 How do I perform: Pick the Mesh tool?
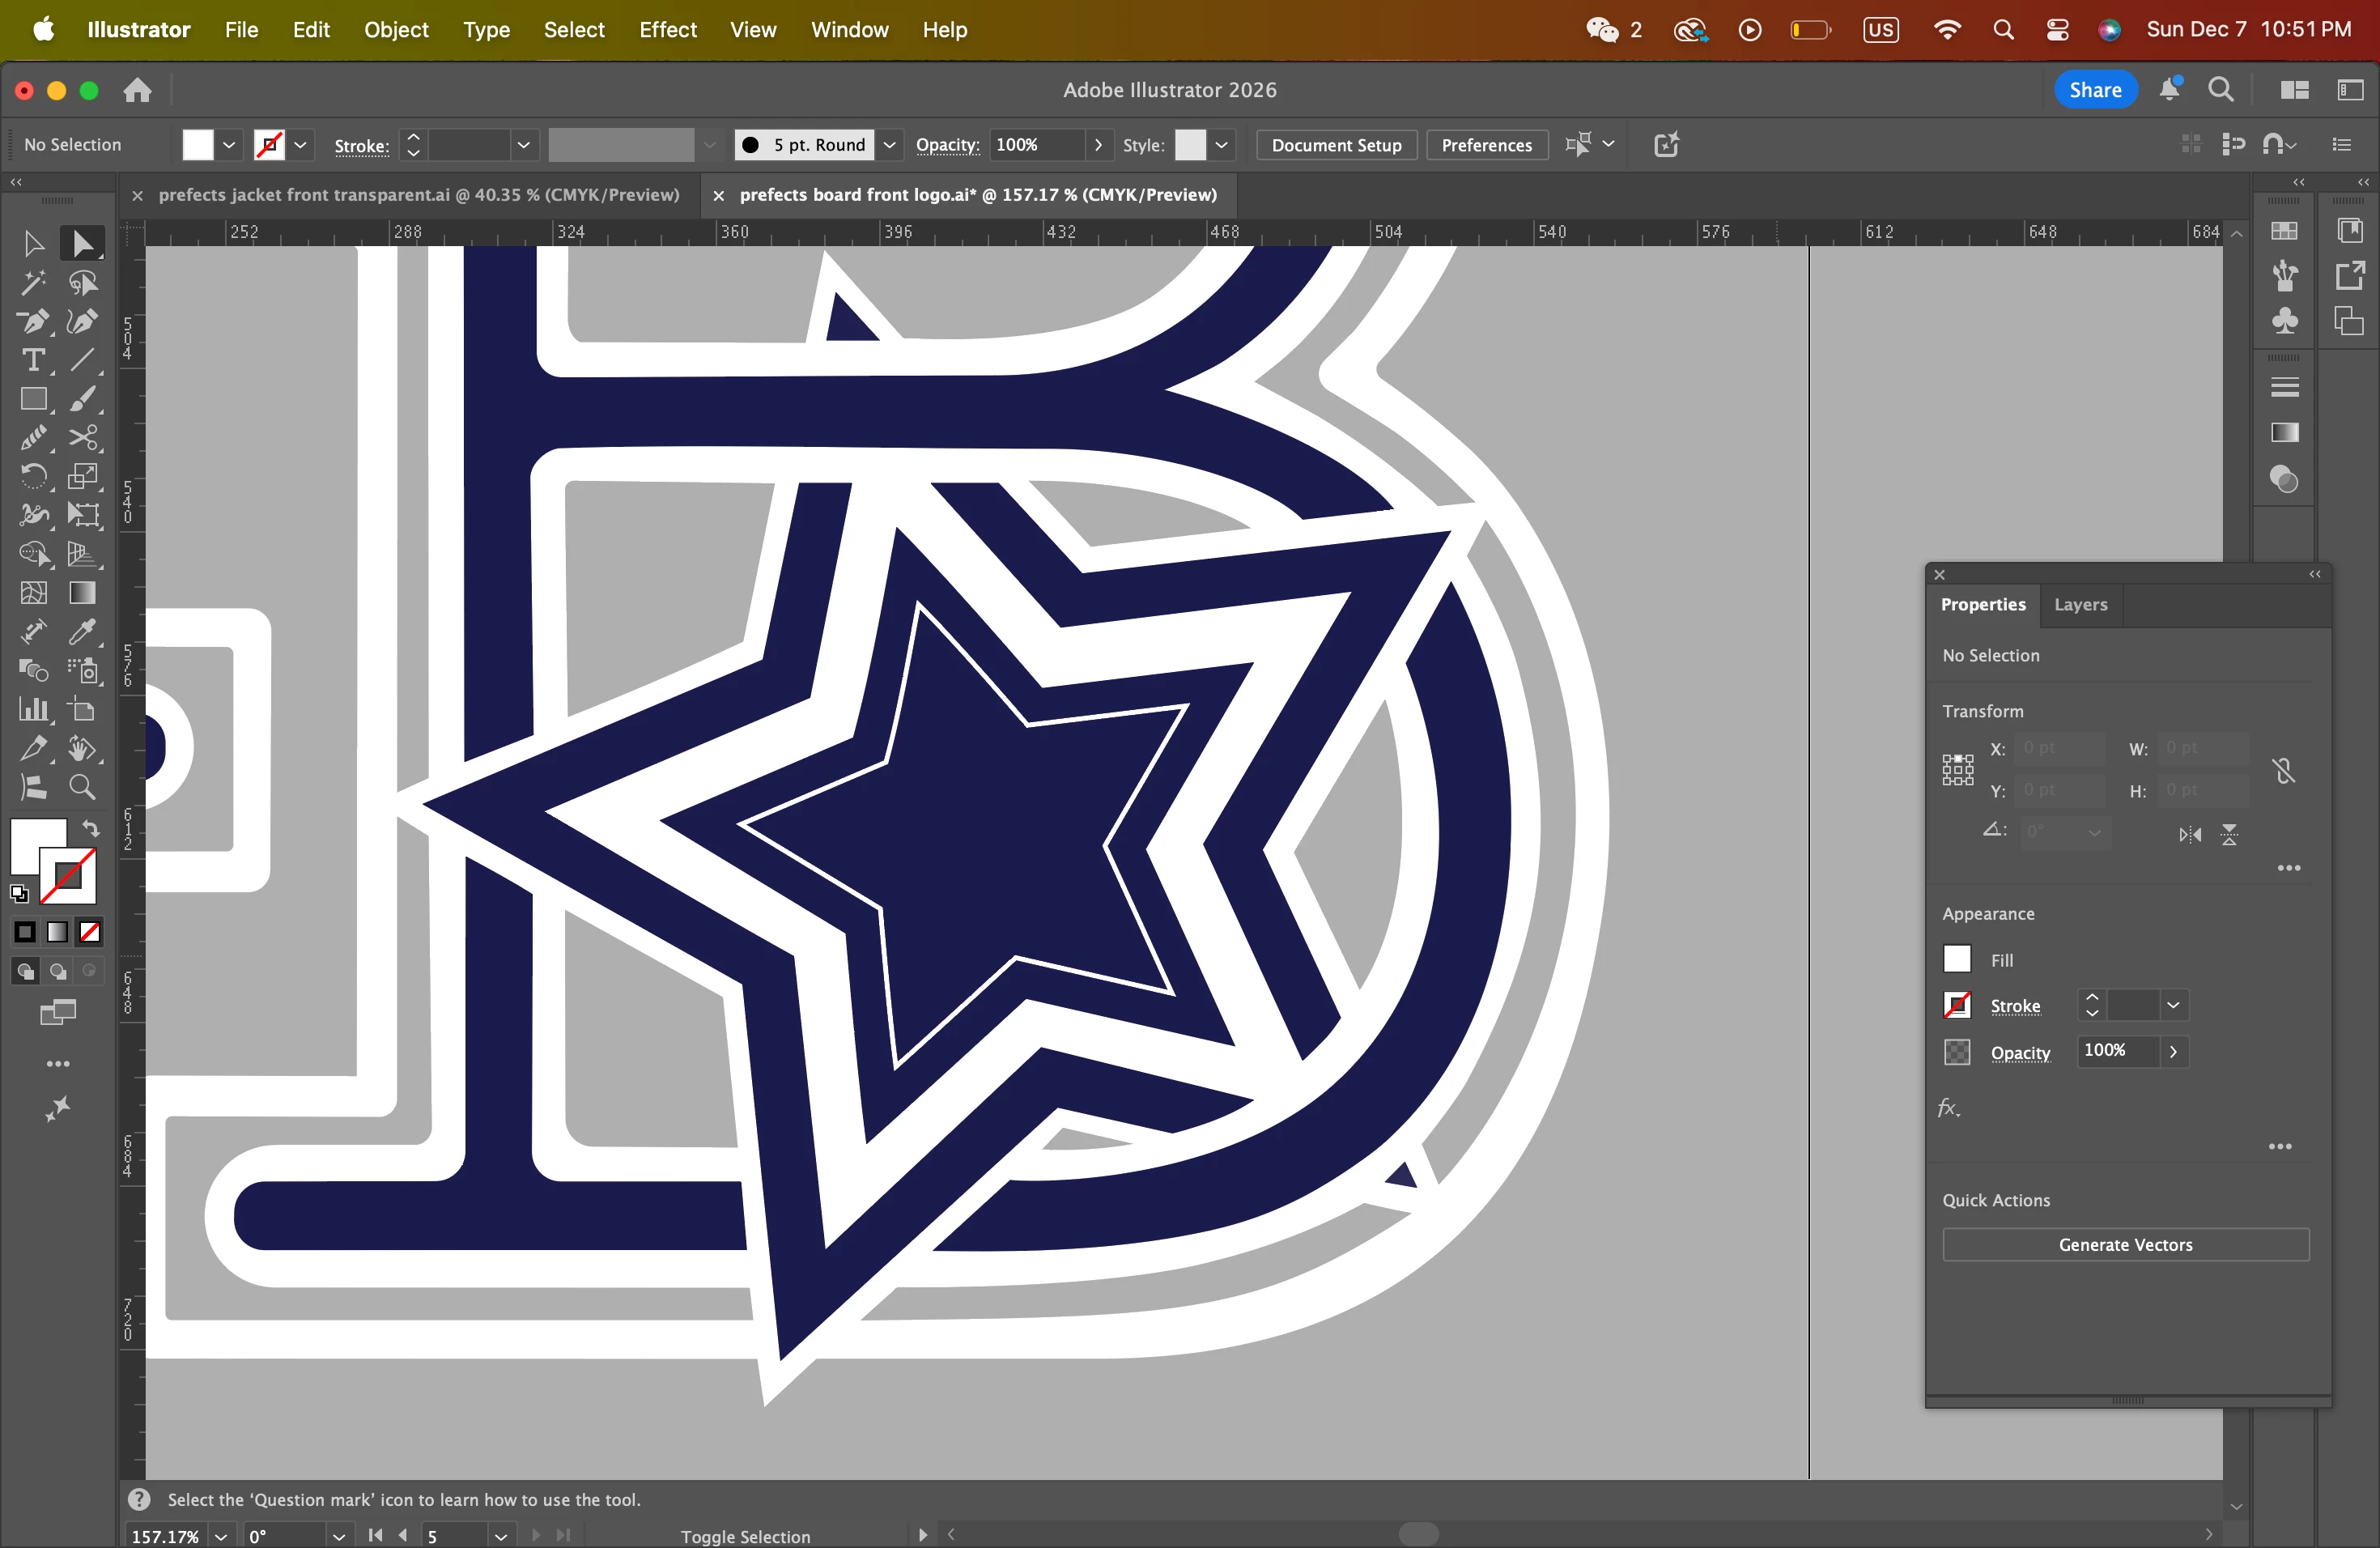(x=33, y=593)
